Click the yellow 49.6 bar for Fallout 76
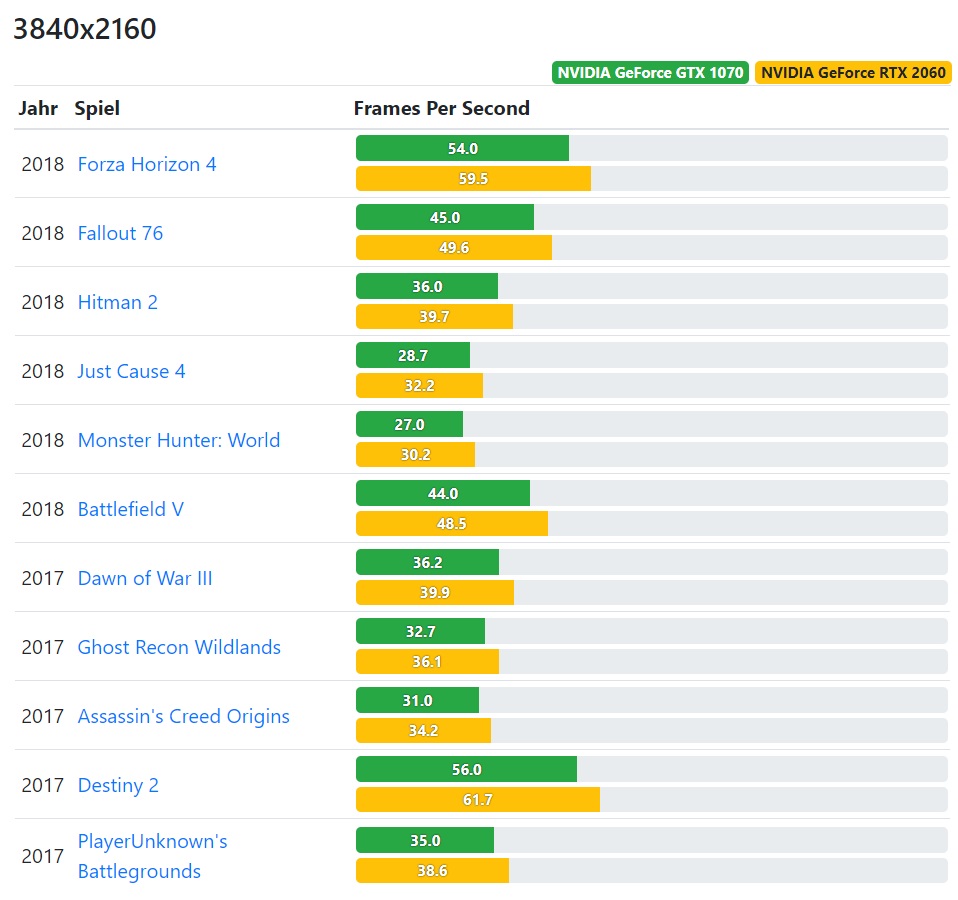958x900 pixels. pyautogui.click(x=454, y=247)
